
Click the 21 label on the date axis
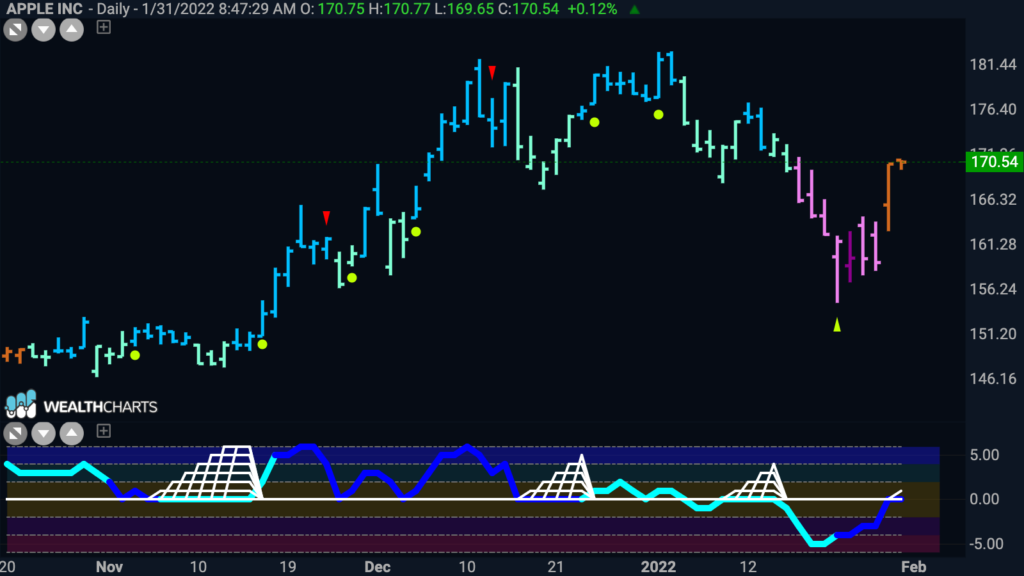[555, 566]
